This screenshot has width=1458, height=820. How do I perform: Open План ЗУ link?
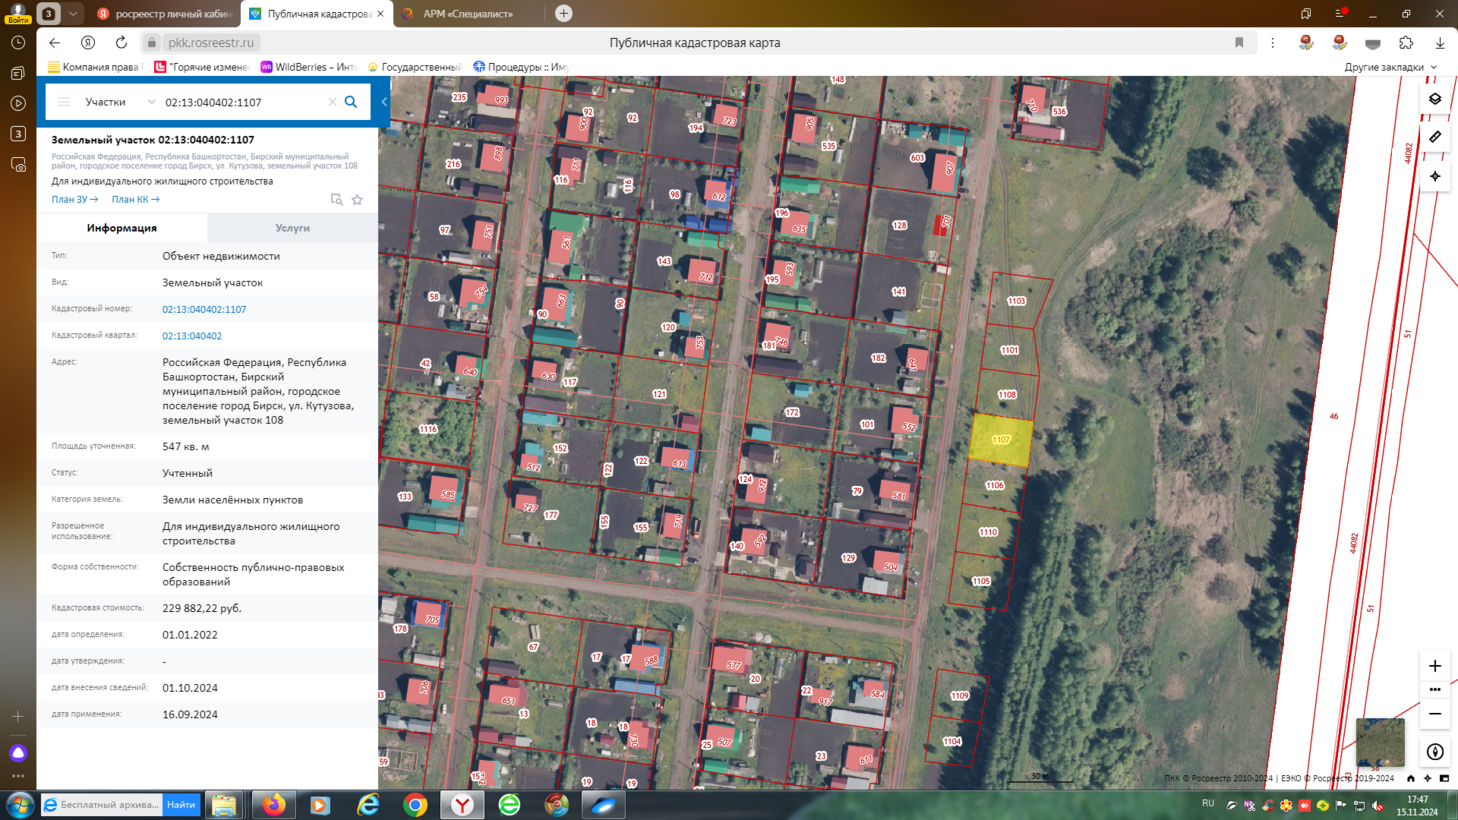coord(75,200)
